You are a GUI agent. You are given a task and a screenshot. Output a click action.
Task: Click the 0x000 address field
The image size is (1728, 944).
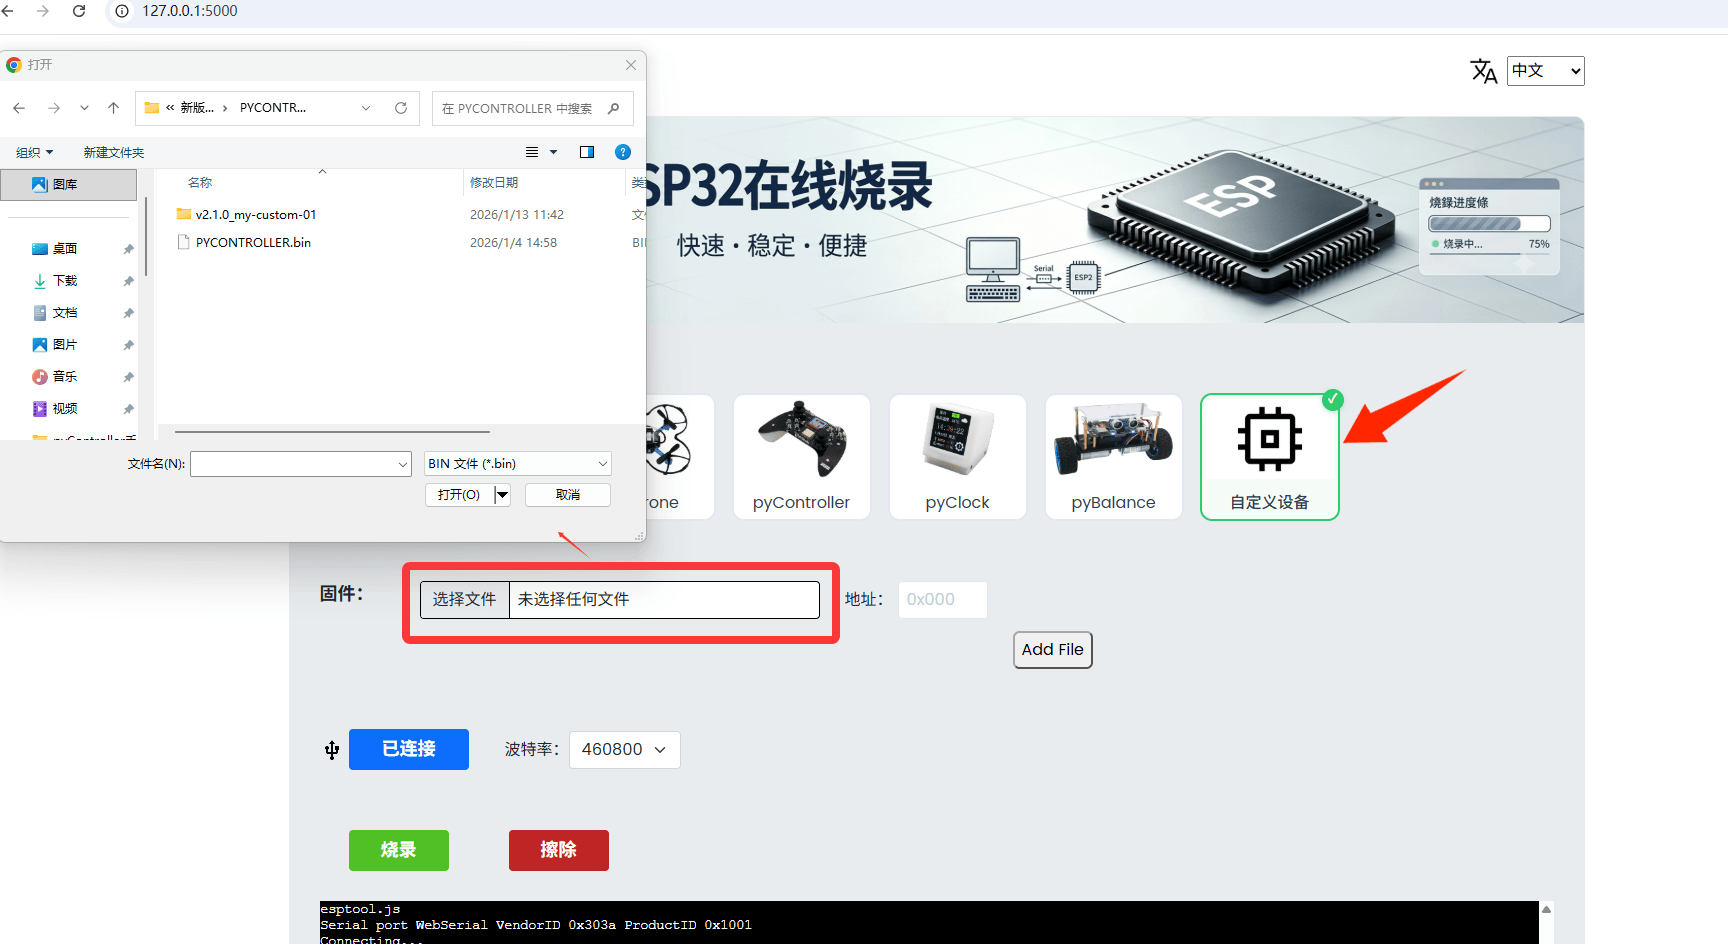pos(942,599)
